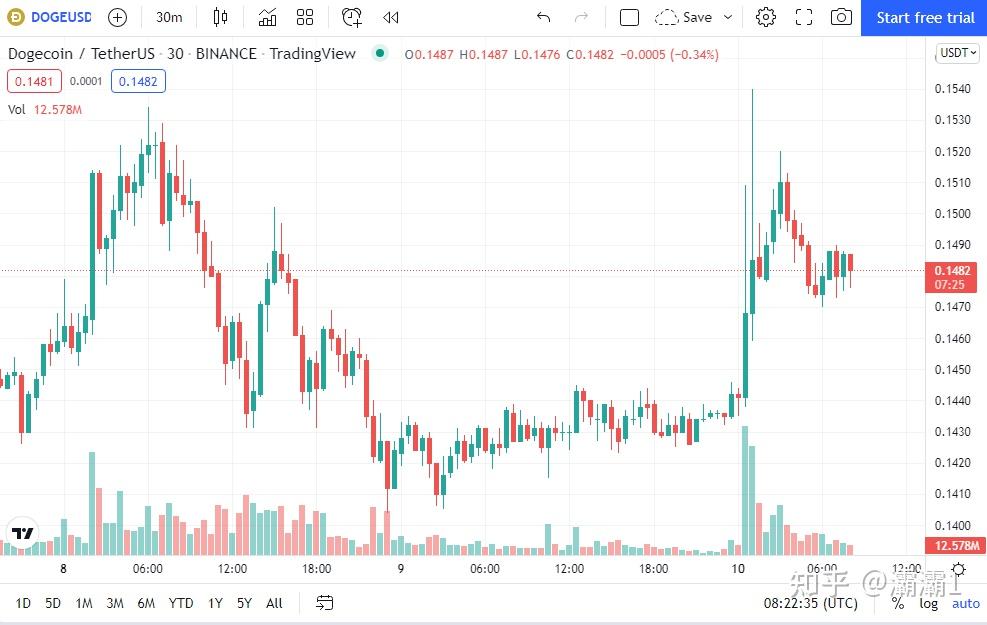Viewport: 987px width, 625px height.
Task: Select the YTD time range
Action: click(181, 603)
